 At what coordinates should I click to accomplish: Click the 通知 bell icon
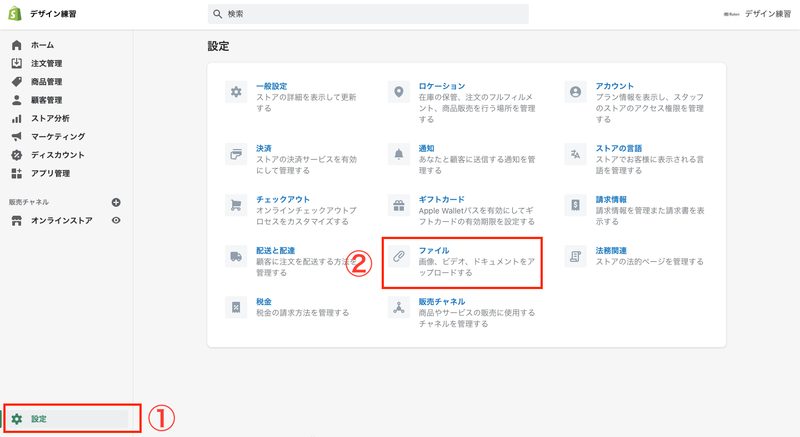point(398,155)
